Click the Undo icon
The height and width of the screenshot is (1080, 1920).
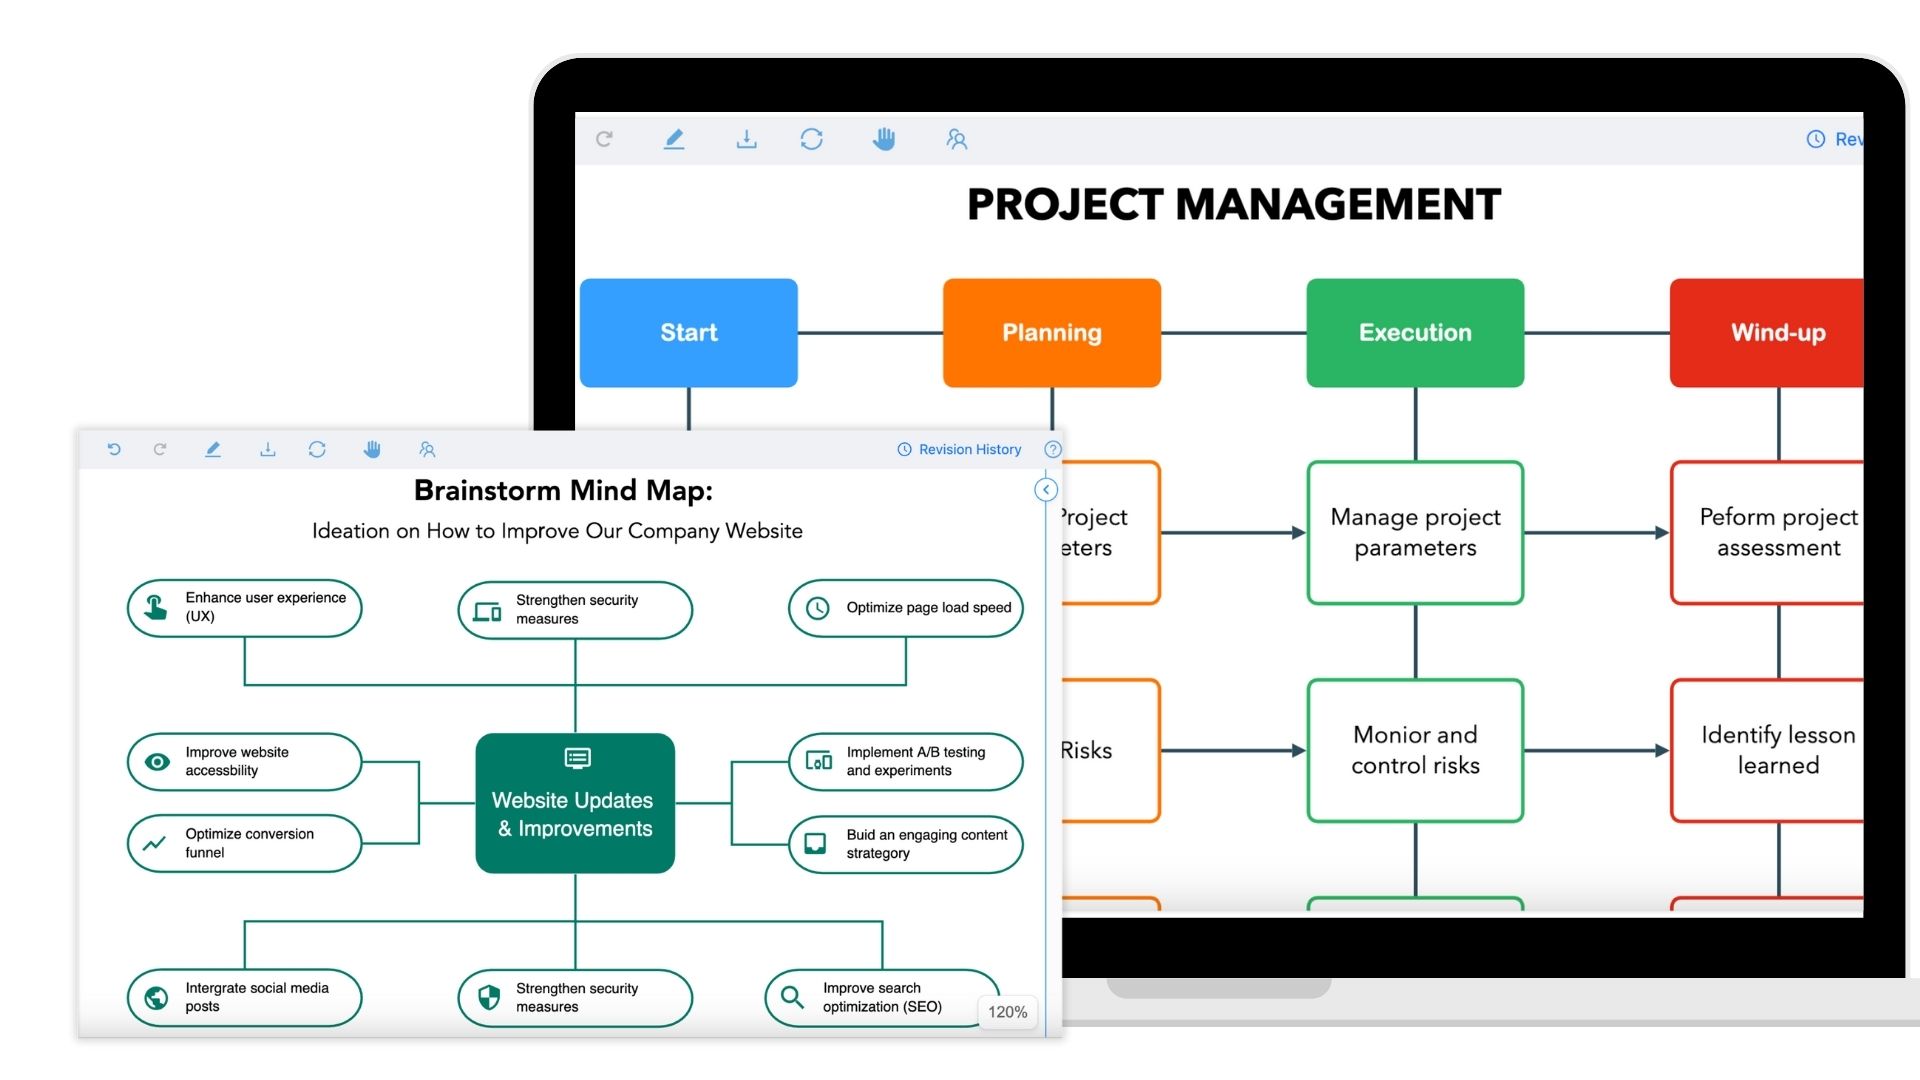coord(114,450)
